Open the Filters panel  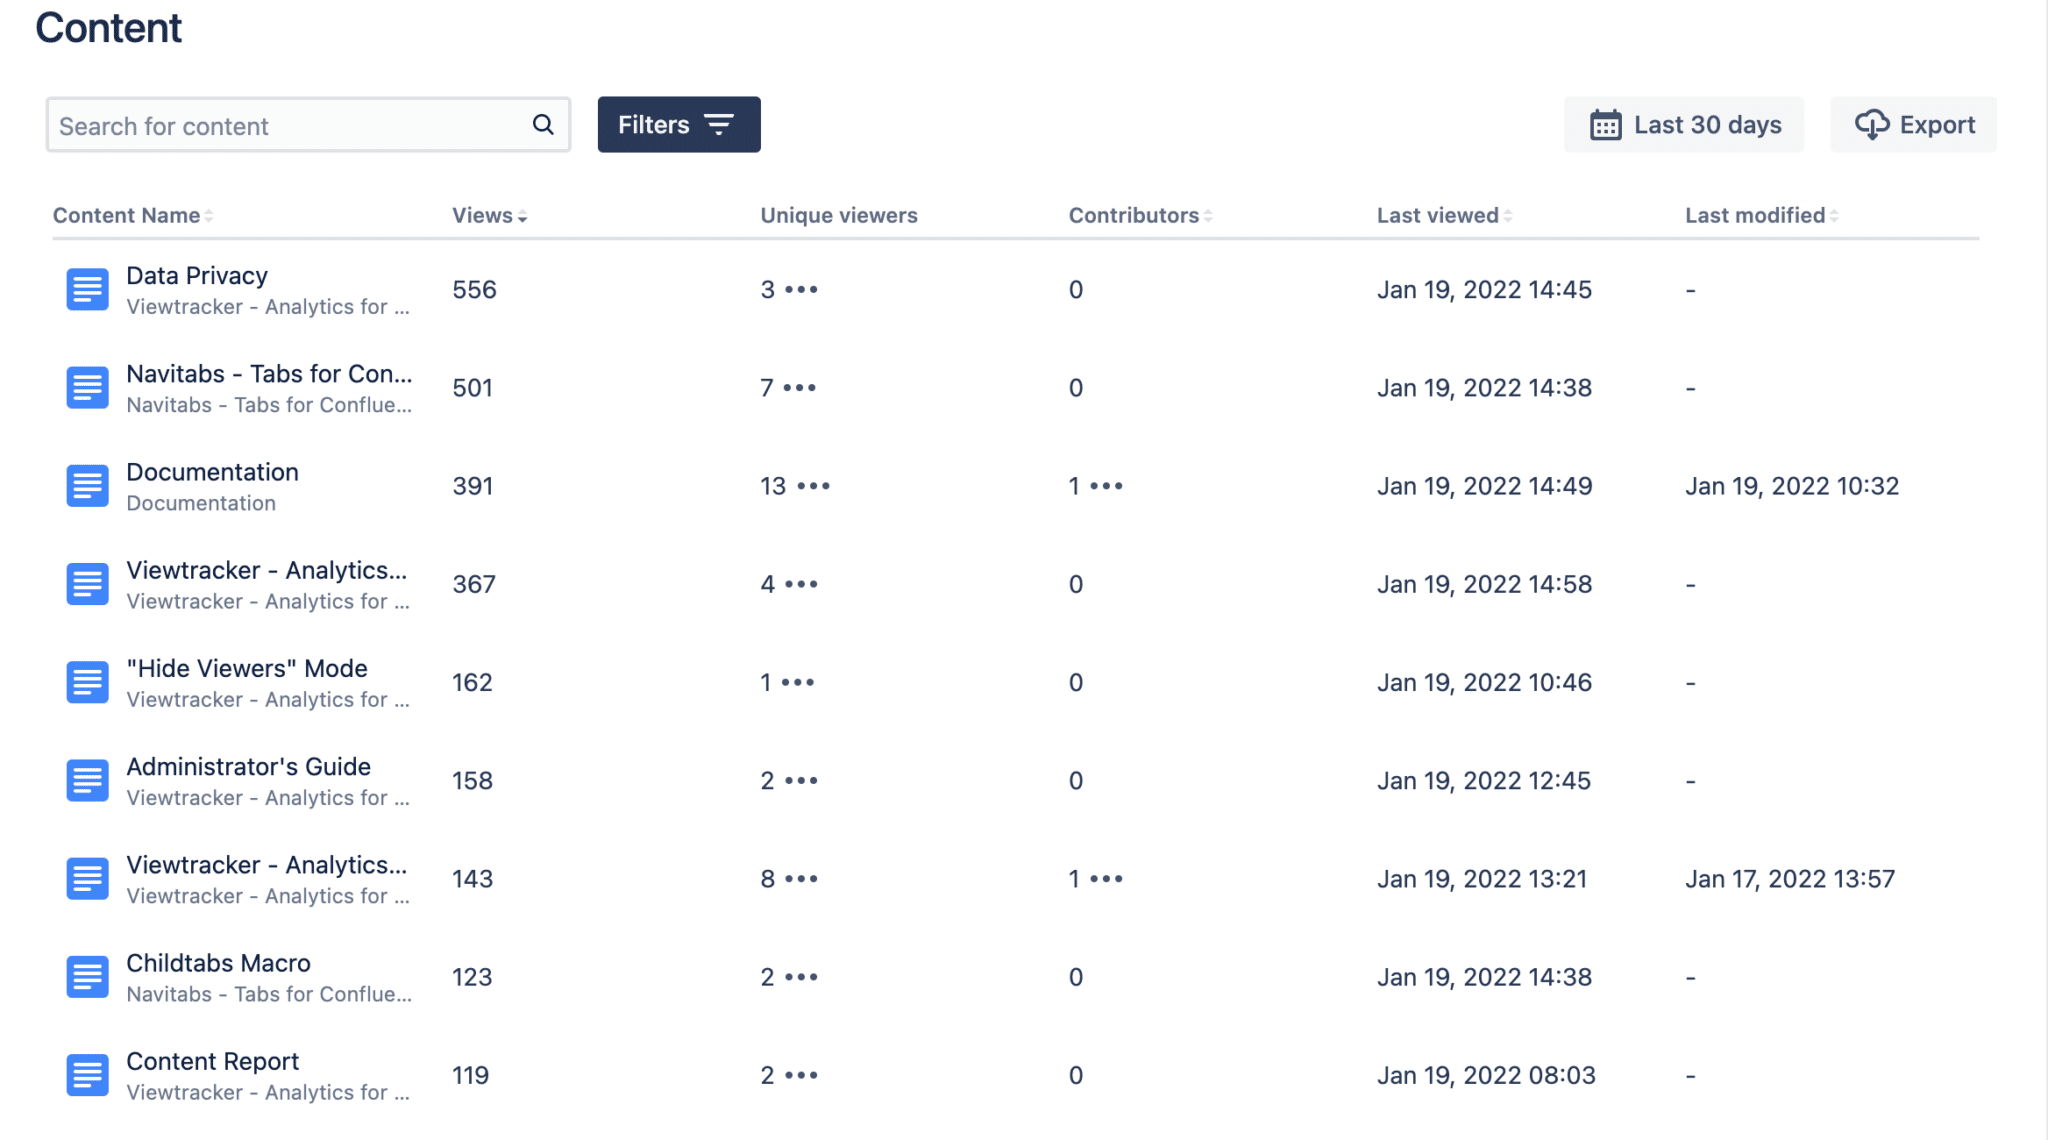point(679,124)
